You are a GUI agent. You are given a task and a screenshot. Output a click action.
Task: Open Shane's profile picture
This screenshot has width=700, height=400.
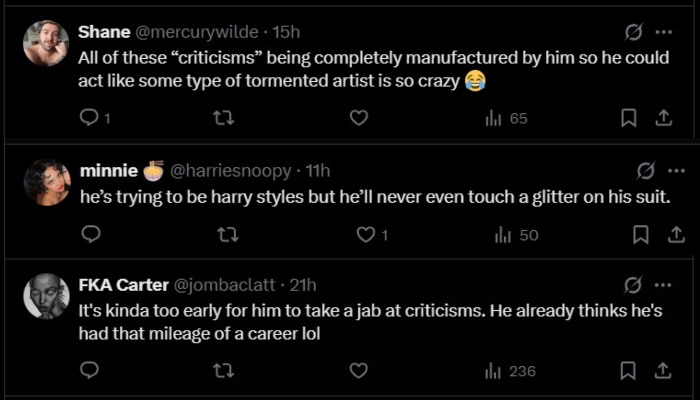click(x=46, y=43)
